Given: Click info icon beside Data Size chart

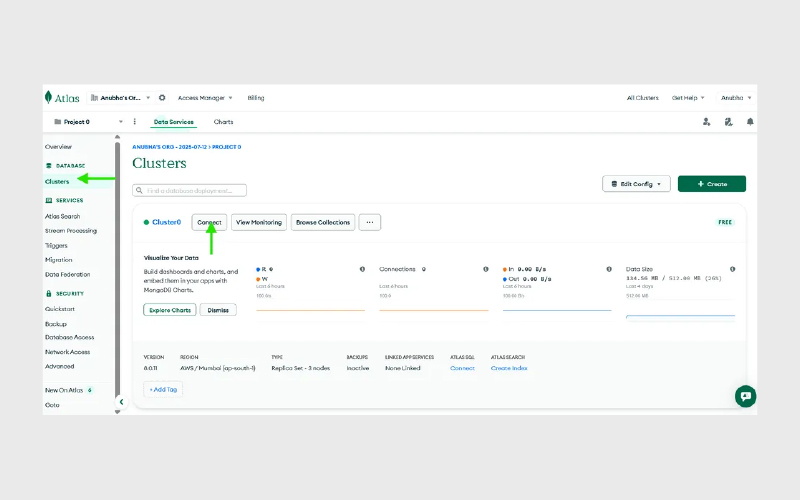Looking at the screenshot, I should 732,269.
